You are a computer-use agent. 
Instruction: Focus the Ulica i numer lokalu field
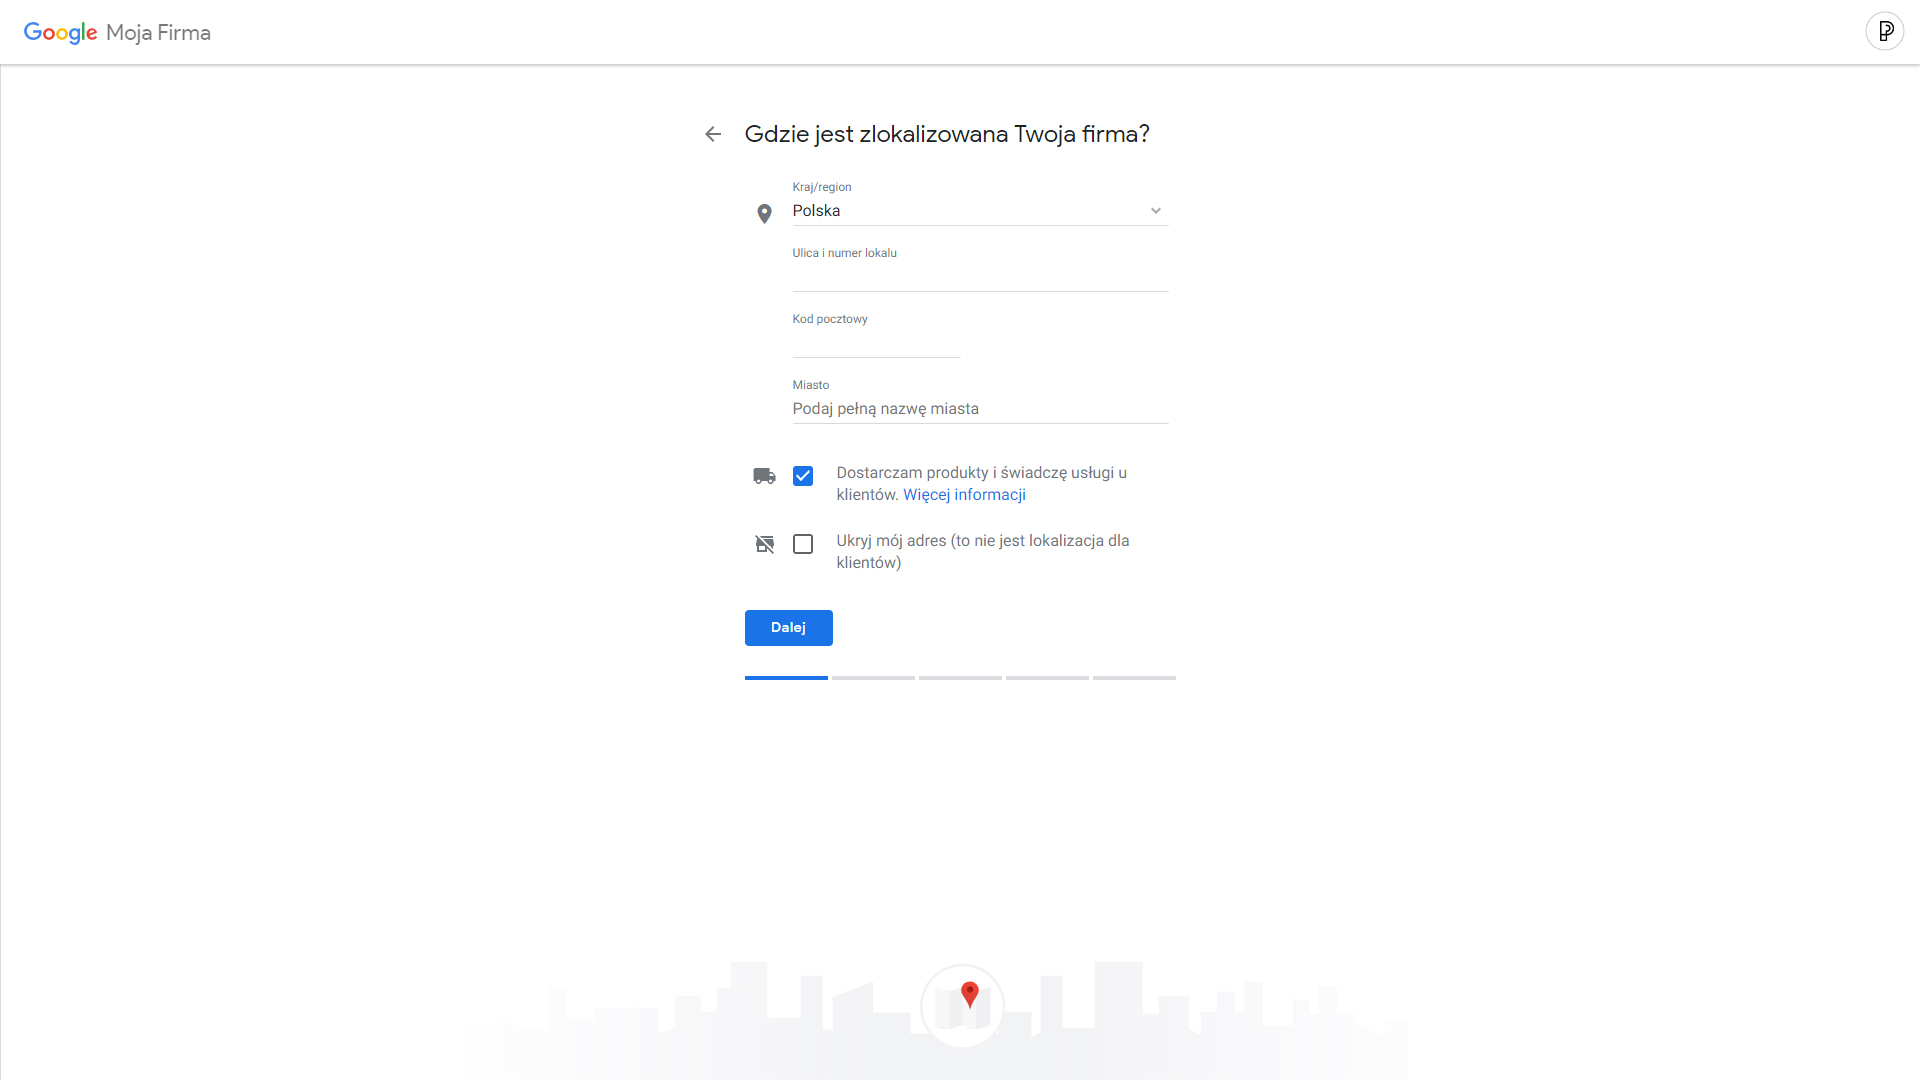[x=980, y=277]
